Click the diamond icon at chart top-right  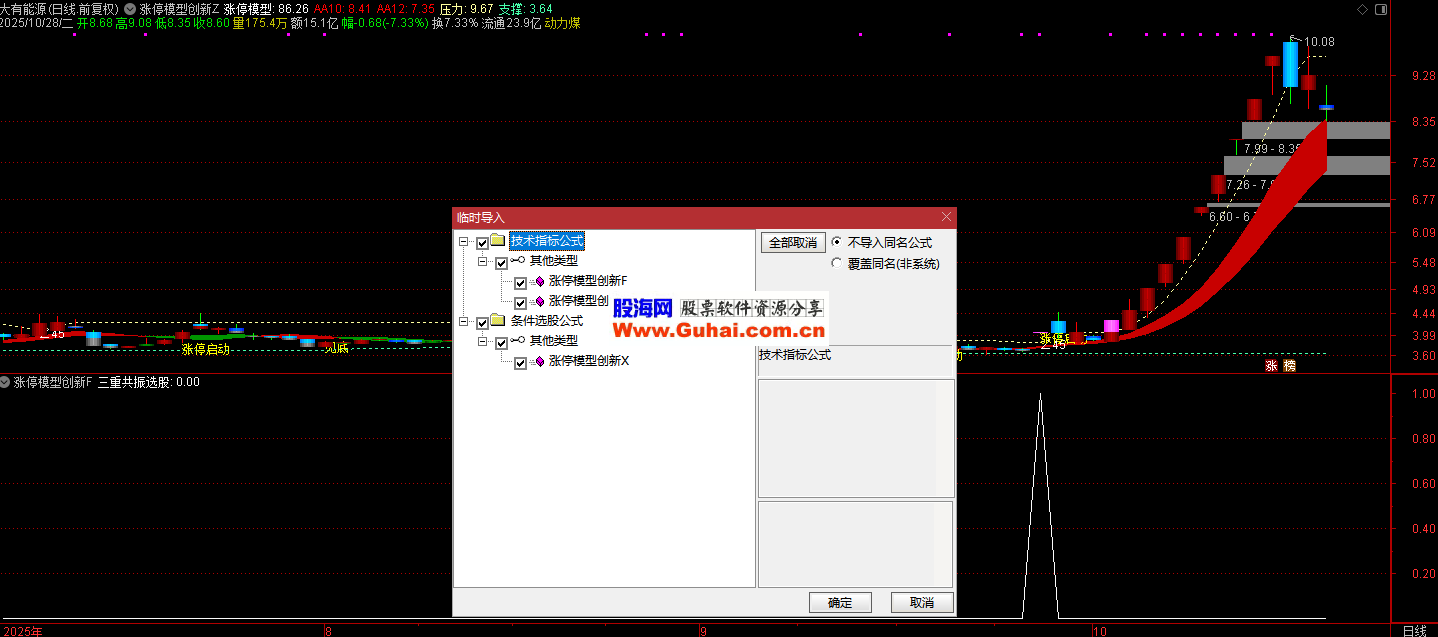[1359, 8]
